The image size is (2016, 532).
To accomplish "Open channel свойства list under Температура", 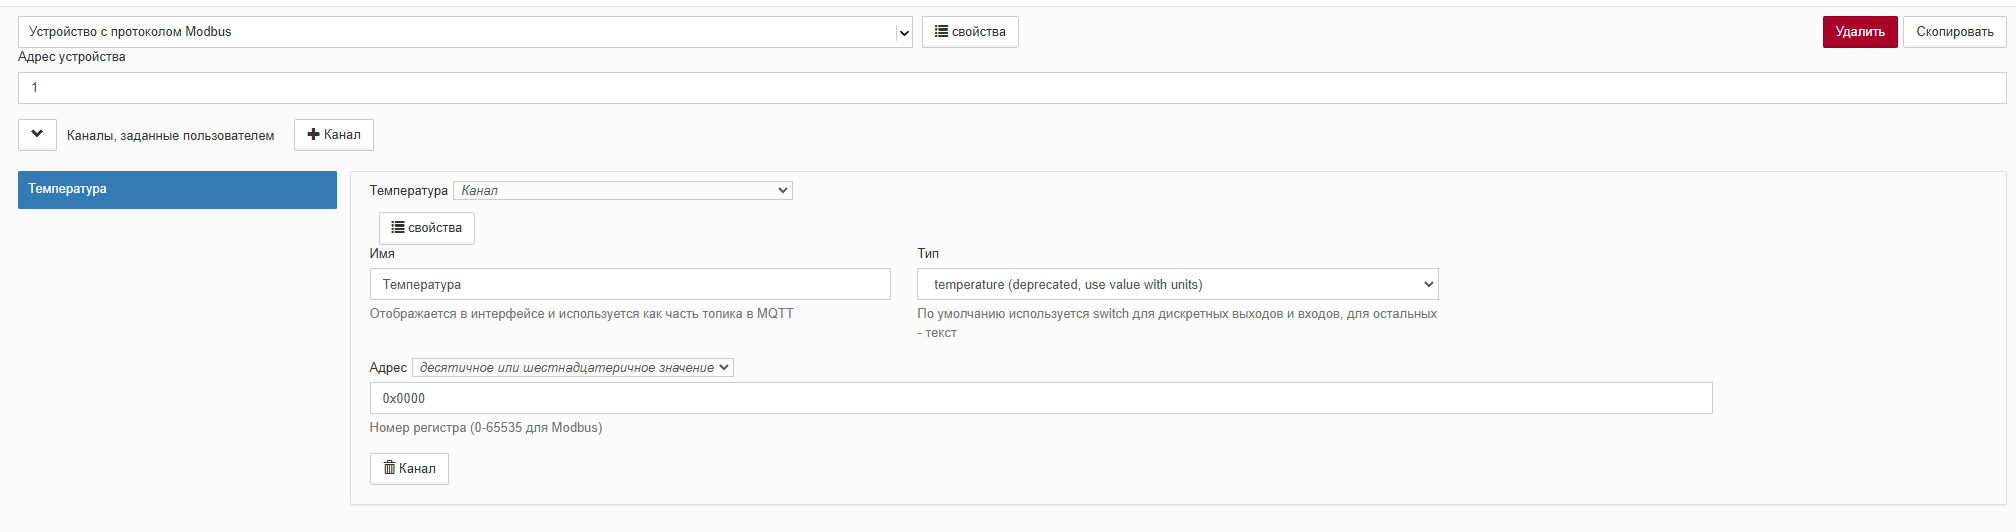I will tap(426, 228).
